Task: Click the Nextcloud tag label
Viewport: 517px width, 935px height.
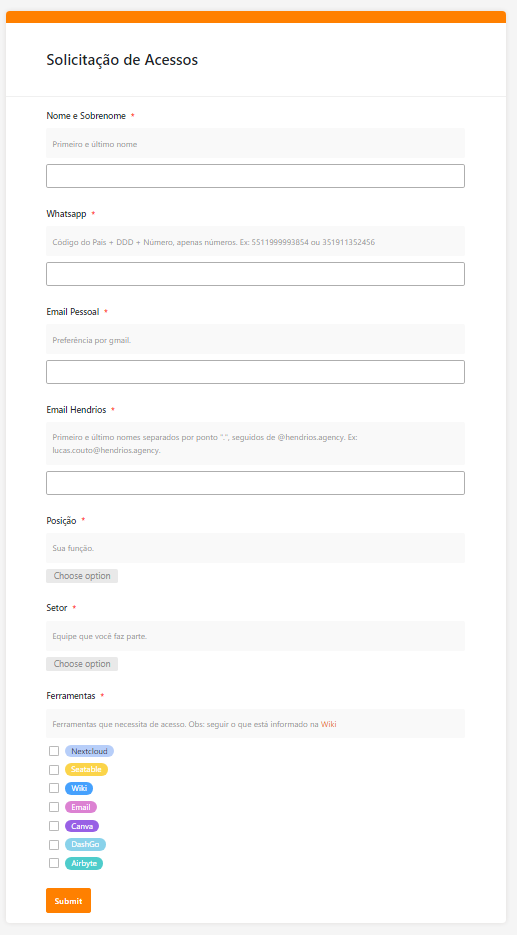Action: tap(89, 751)
